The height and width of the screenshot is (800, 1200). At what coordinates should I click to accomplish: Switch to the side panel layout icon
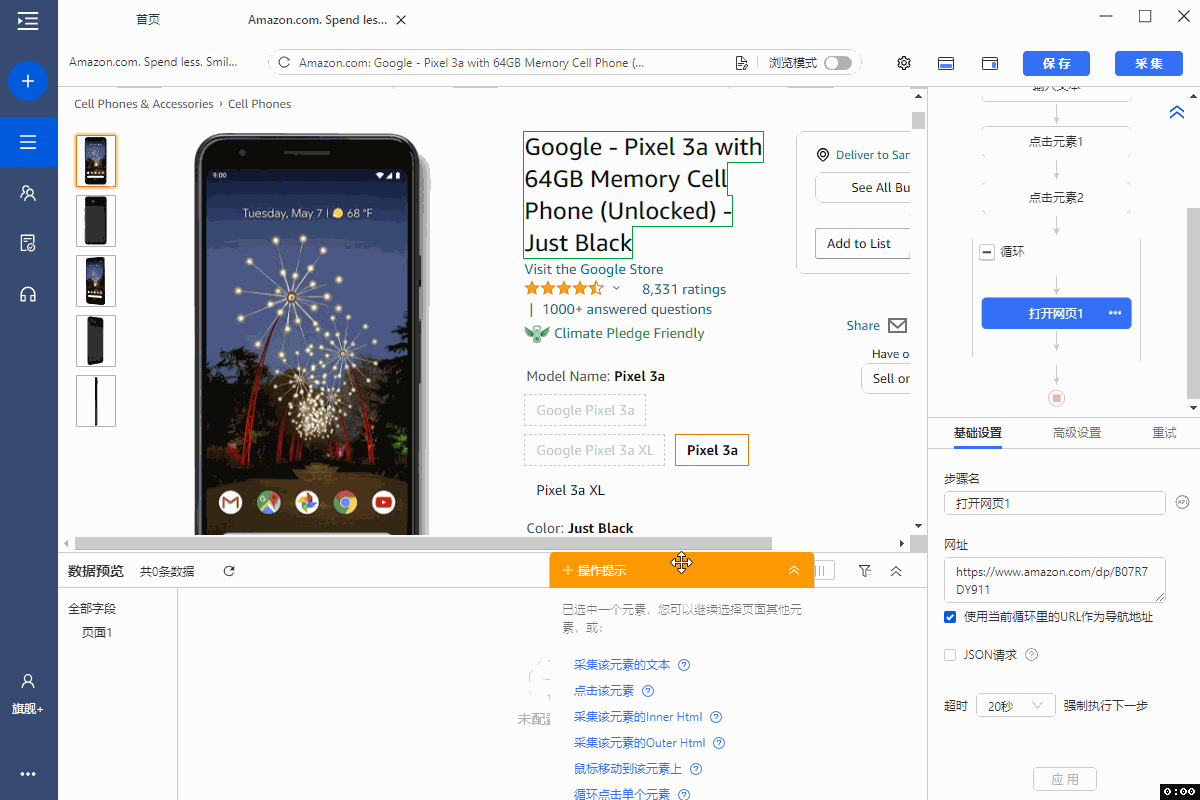(x=990, y=63)
